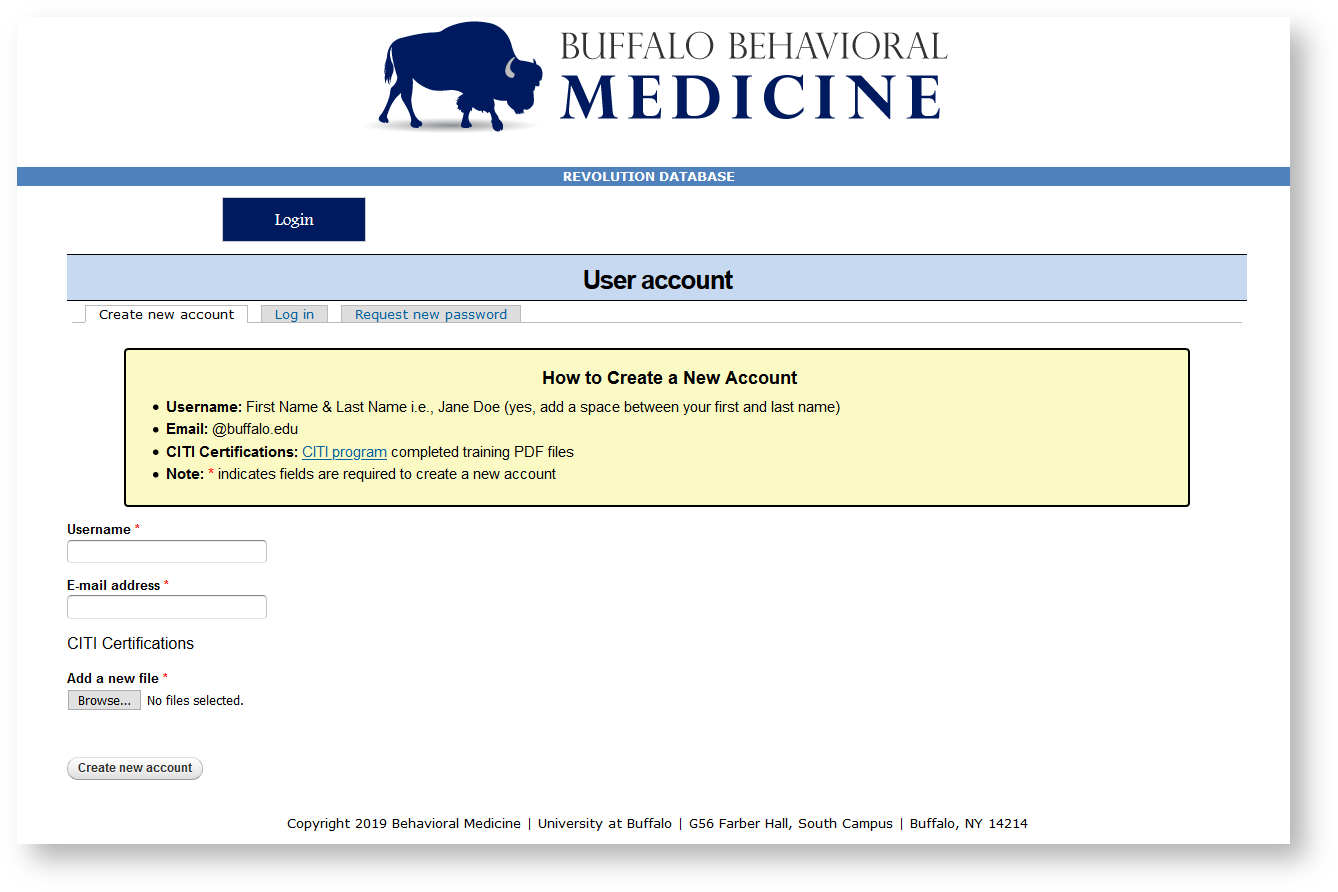Focus the Username text field
Image resolution: width=1338 pixels, height=892 pixels.
click(167, 552)
